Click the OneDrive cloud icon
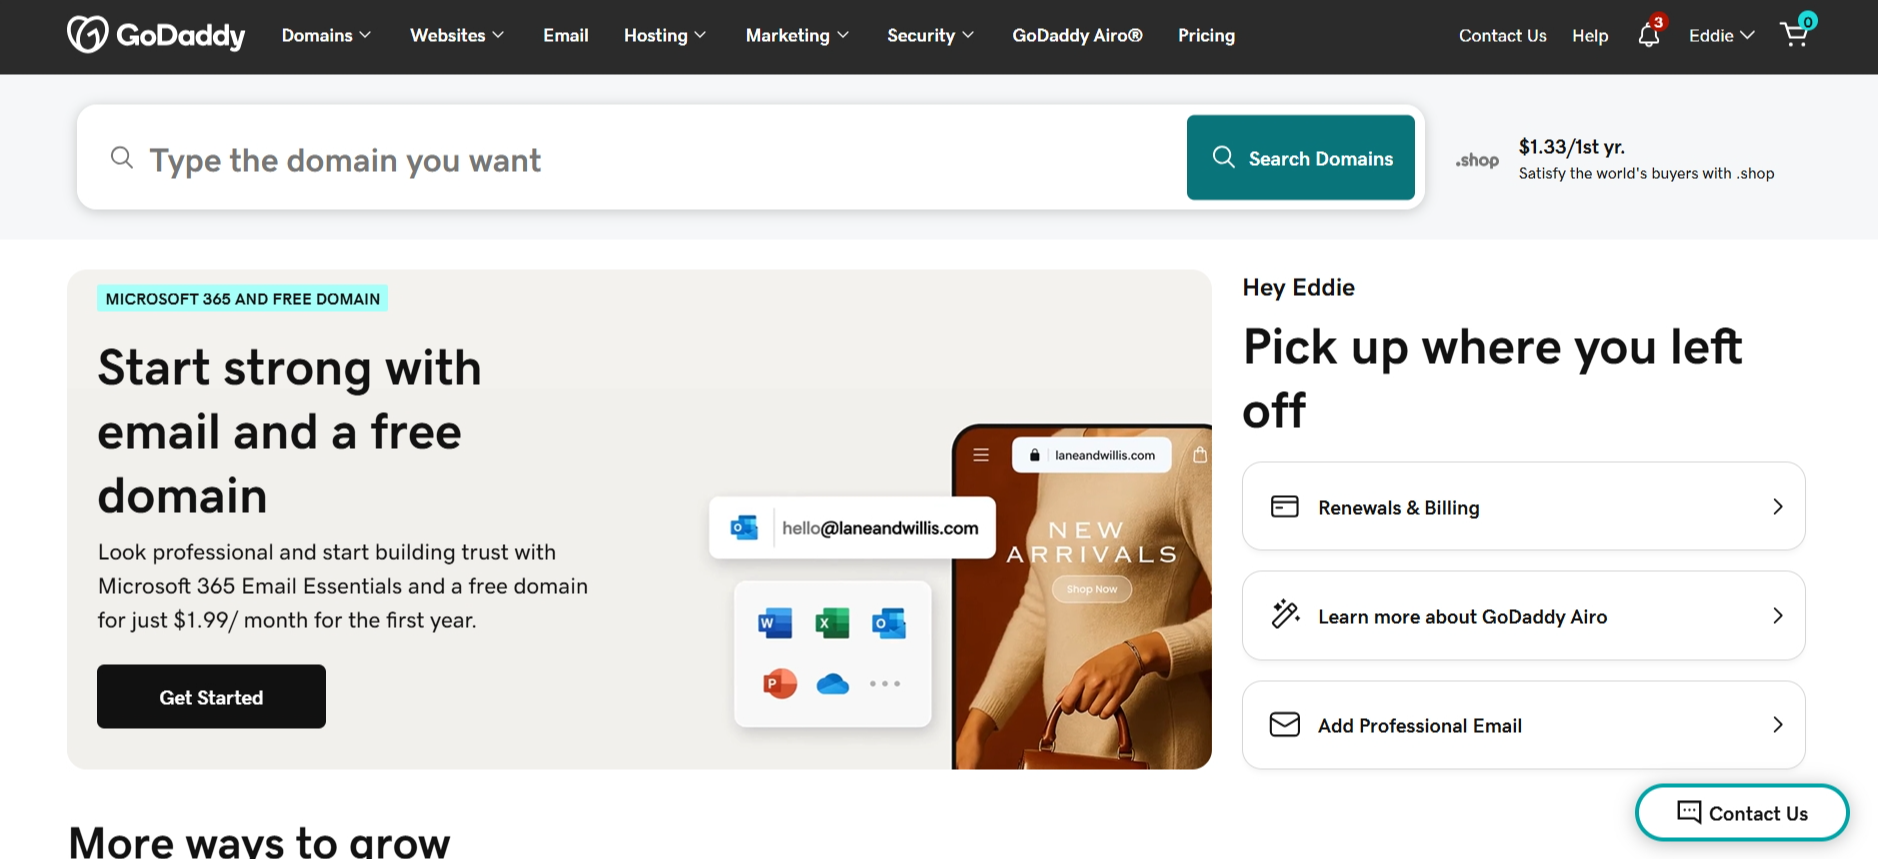 [832, 684]
